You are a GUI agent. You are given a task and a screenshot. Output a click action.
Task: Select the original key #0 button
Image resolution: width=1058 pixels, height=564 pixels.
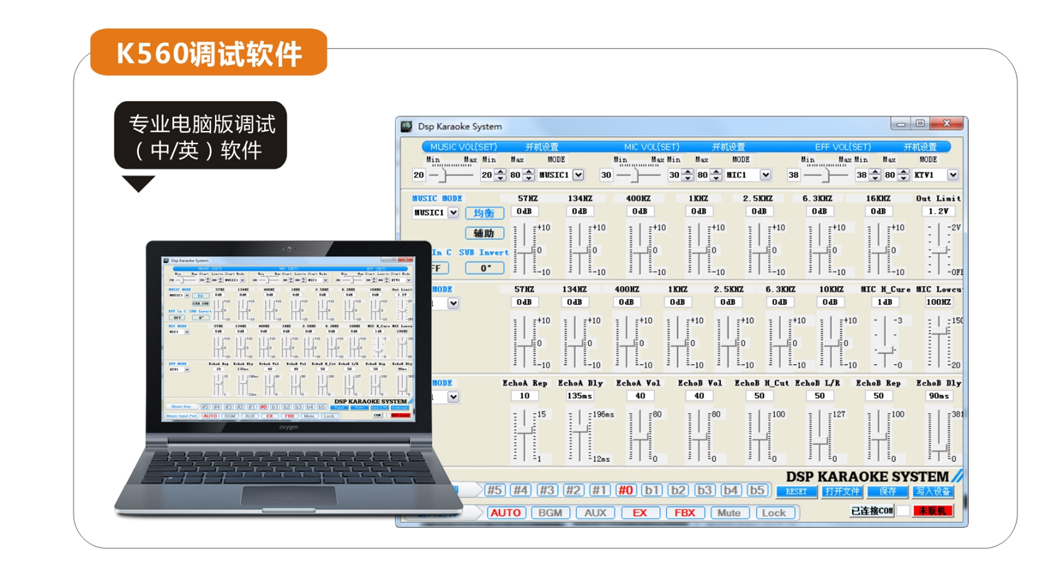[625, 490]
